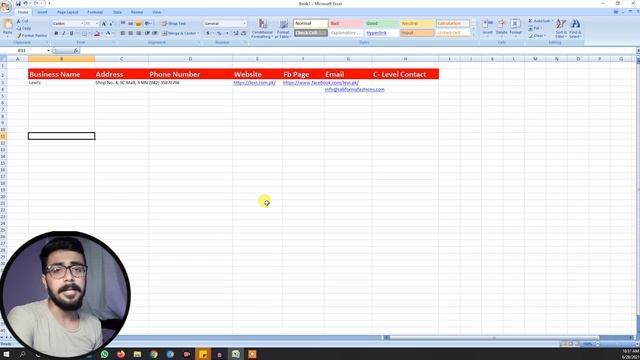The image size is (640, 360).
Task: Click the AutoSum sigma button
Action: click(539, 21)
